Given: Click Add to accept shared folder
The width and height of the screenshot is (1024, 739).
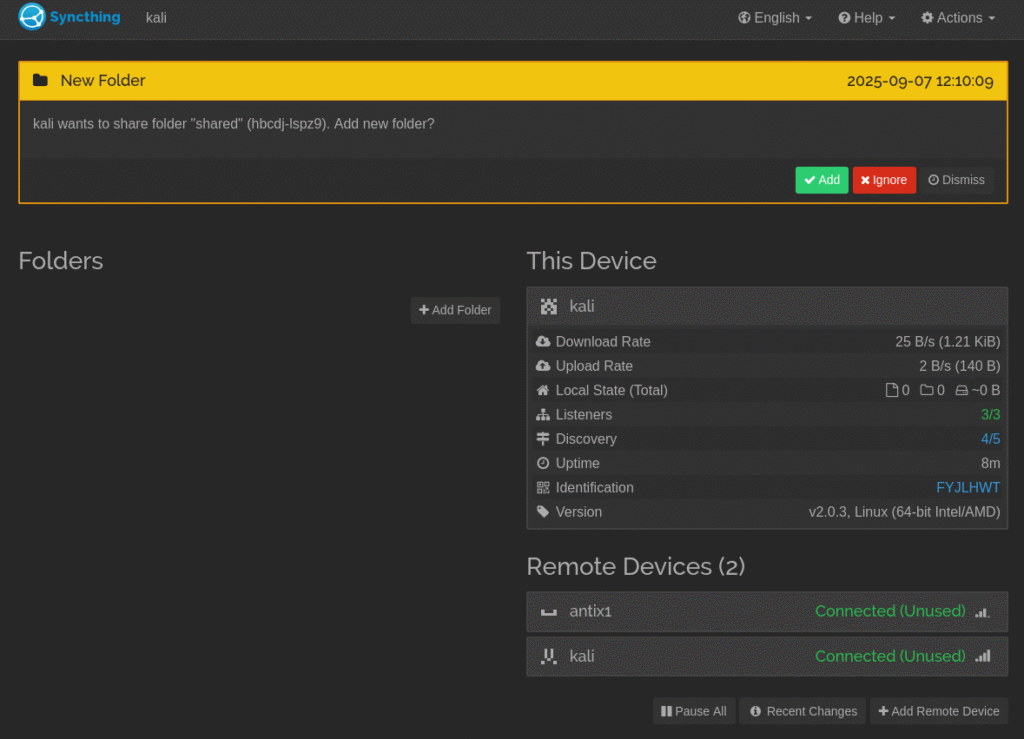Looking at the screenshot, I should [x=822, y=180].
